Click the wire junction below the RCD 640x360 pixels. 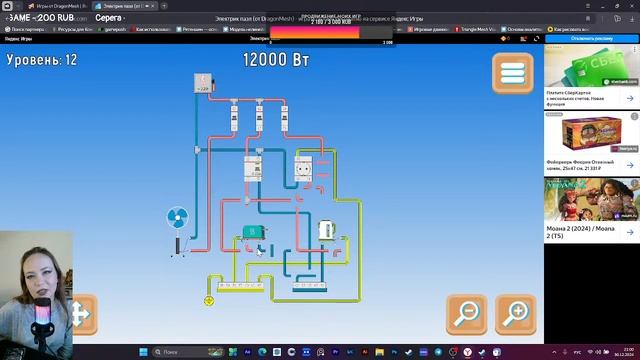pyautogui.click(x=247, y=200)
